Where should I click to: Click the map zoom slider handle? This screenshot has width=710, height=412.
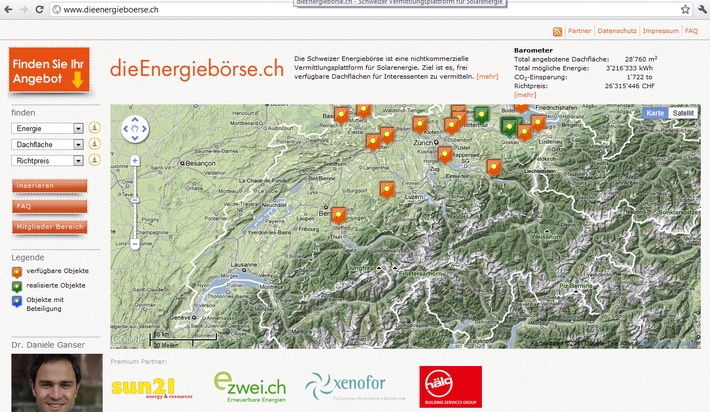(135, 200)
